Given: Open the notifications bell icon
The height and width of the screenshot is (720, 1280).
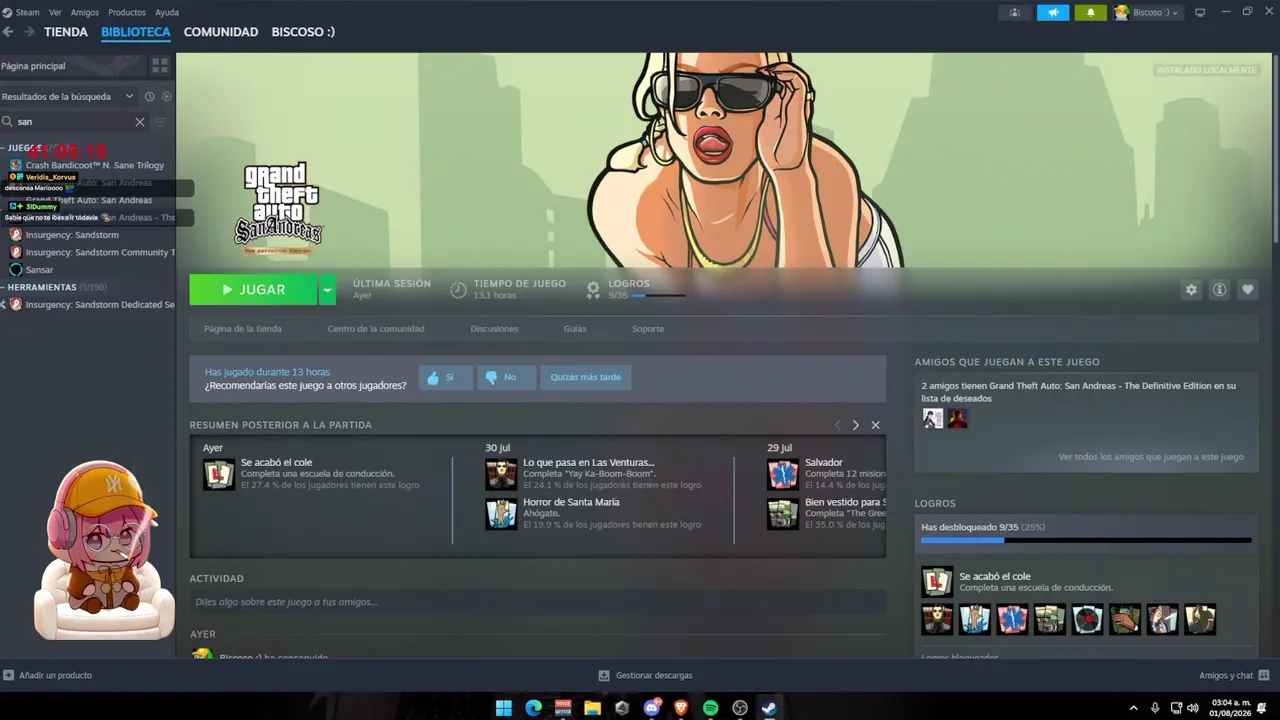Looking at the screenshot, I should pos(1091,12).
